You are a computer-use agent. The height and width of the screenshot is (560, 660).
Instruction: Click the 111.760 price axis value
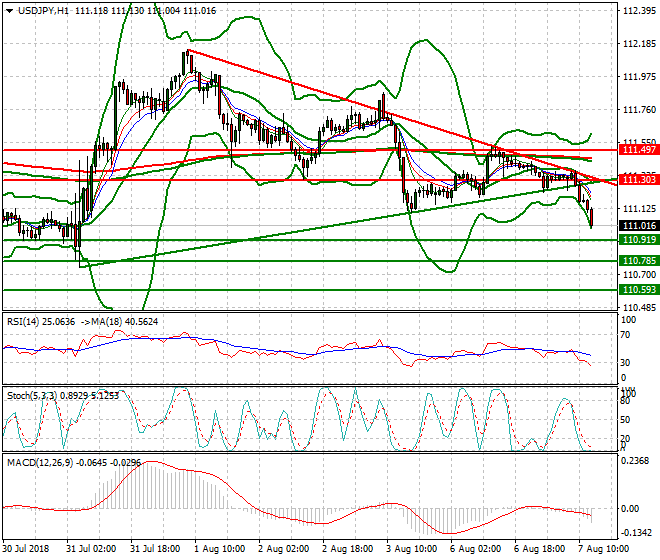point(638,109)
